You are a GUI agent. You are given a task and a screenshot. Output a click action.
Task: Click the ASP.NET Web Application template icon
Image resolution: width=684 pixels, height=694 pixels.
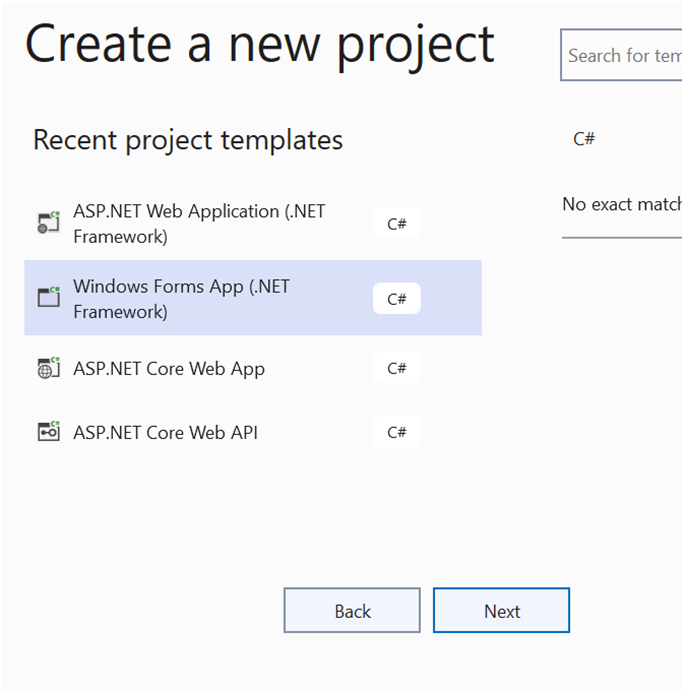pyautogui.click(x=48, y=222)
